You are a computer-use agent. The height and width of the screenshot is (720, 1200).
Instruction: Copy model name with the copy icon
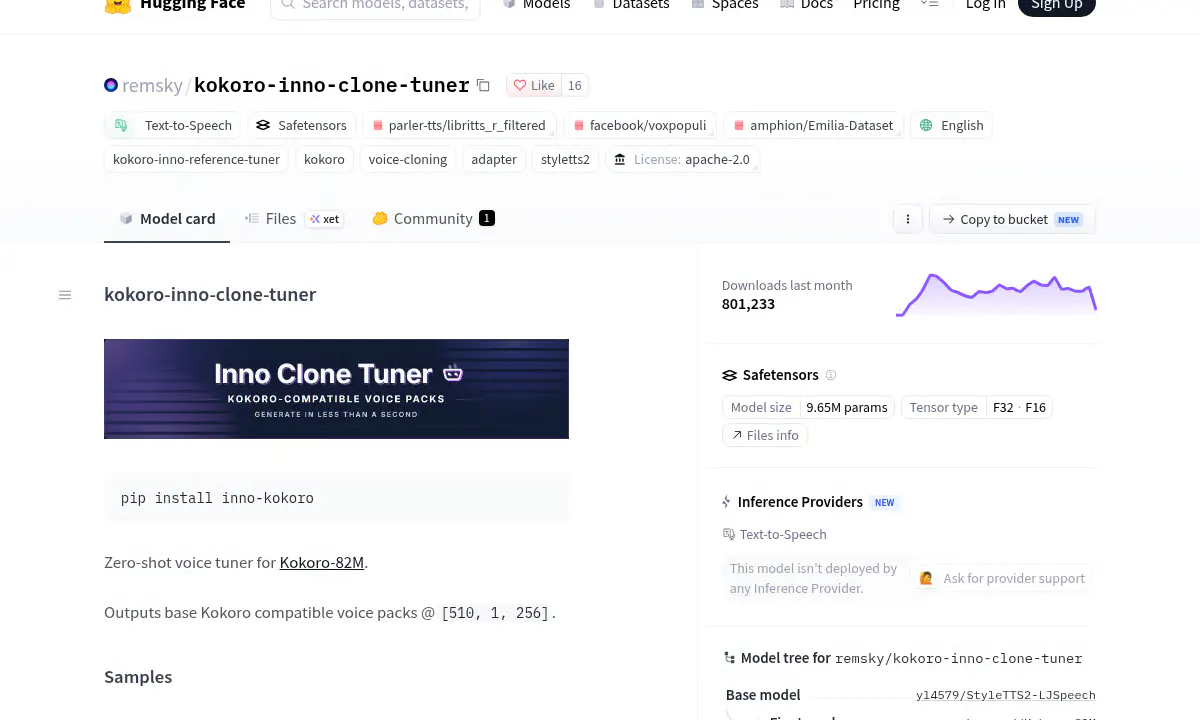[483, 85]
